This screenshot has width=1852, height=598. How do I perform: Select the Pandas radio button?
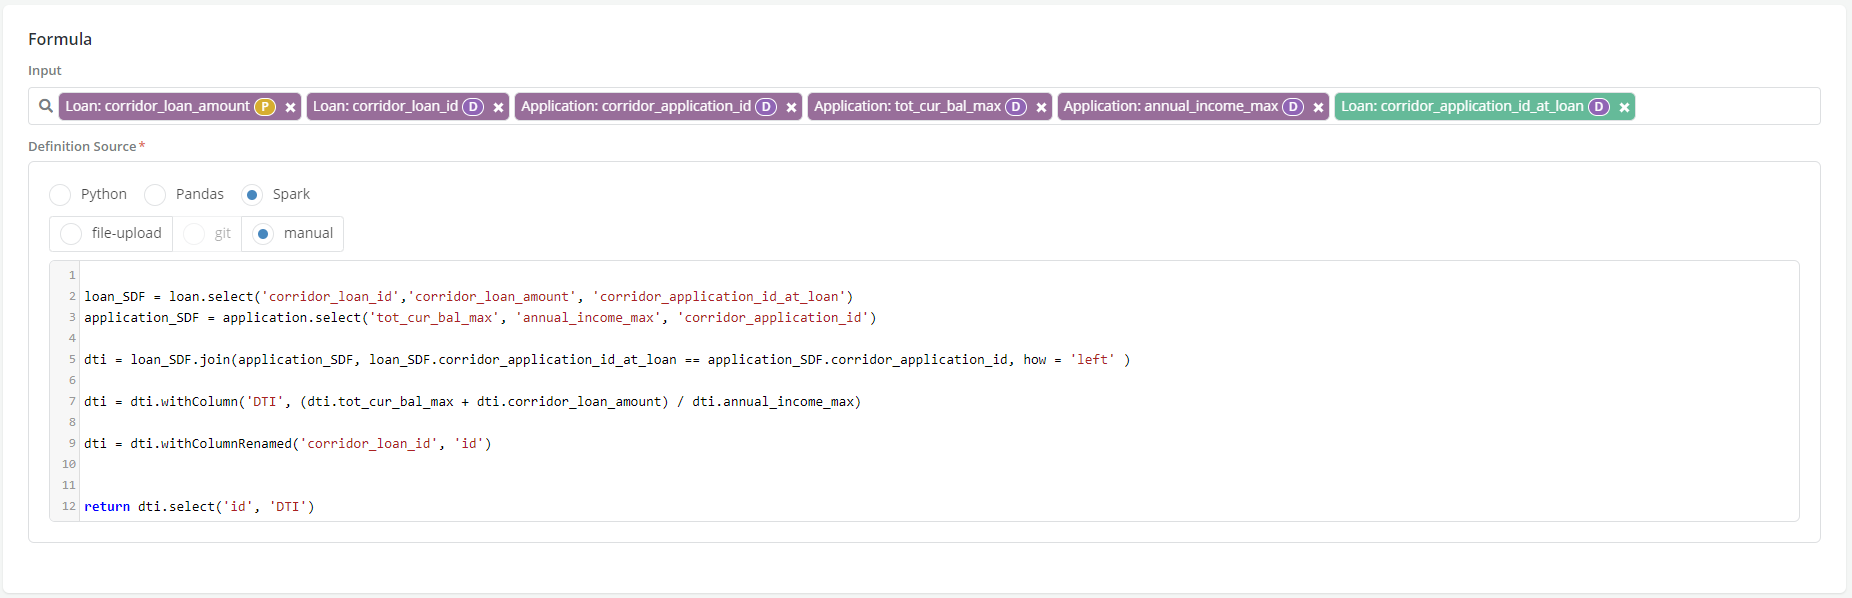pos(155,194)
